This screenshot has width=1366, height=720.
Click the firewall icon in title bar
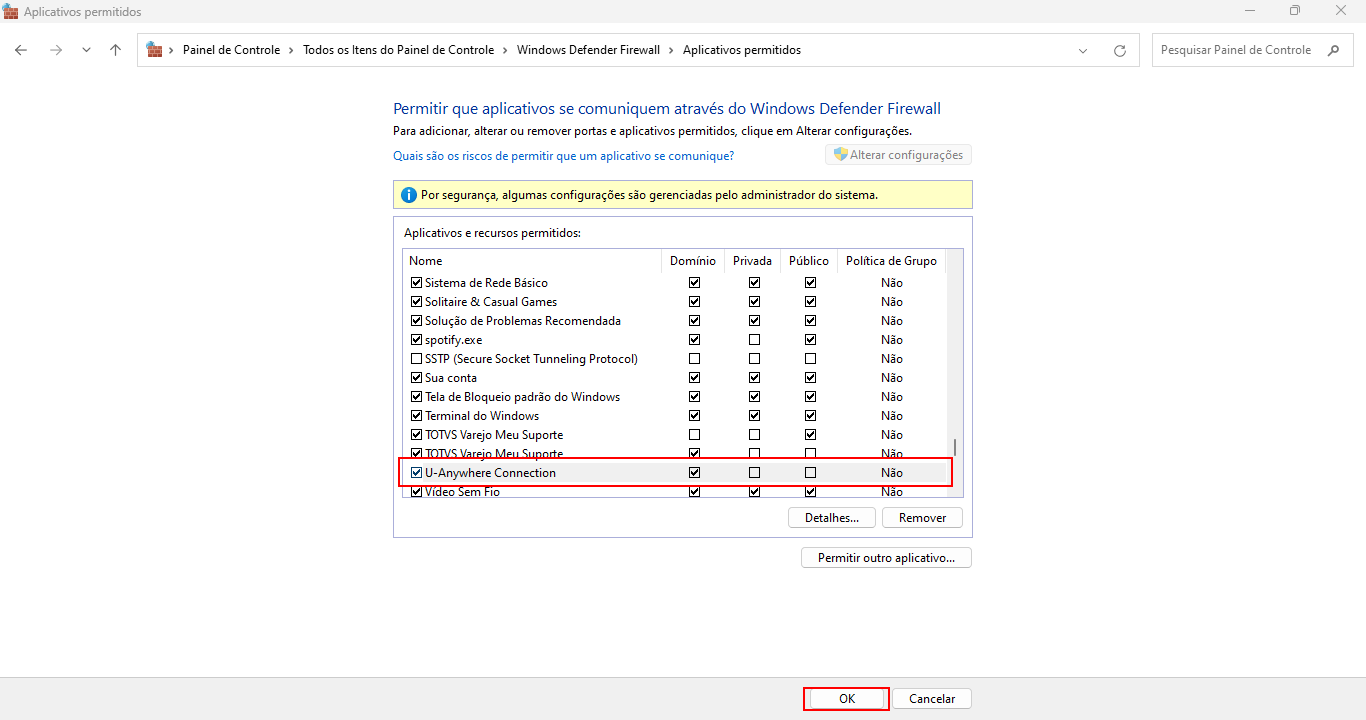pos(11,11)
